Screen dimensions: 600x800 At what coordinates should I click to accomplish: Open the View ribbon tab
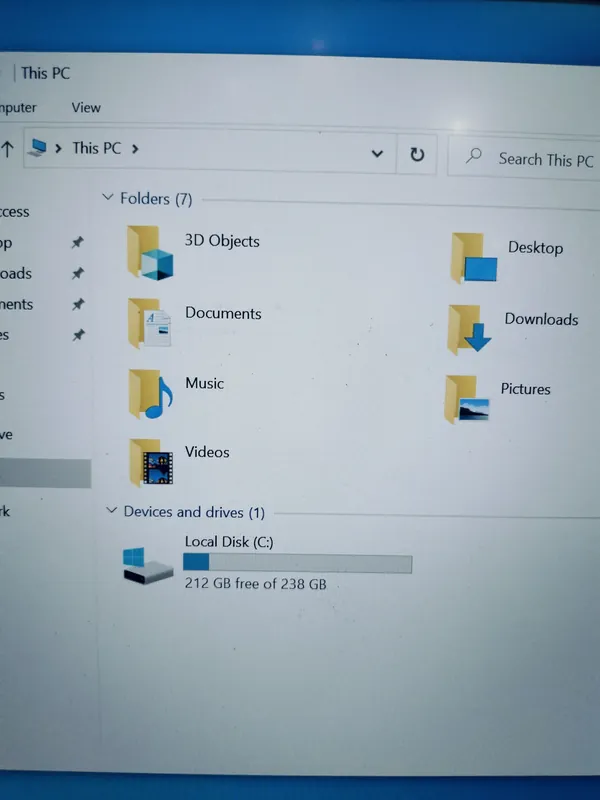click(86, 107)
